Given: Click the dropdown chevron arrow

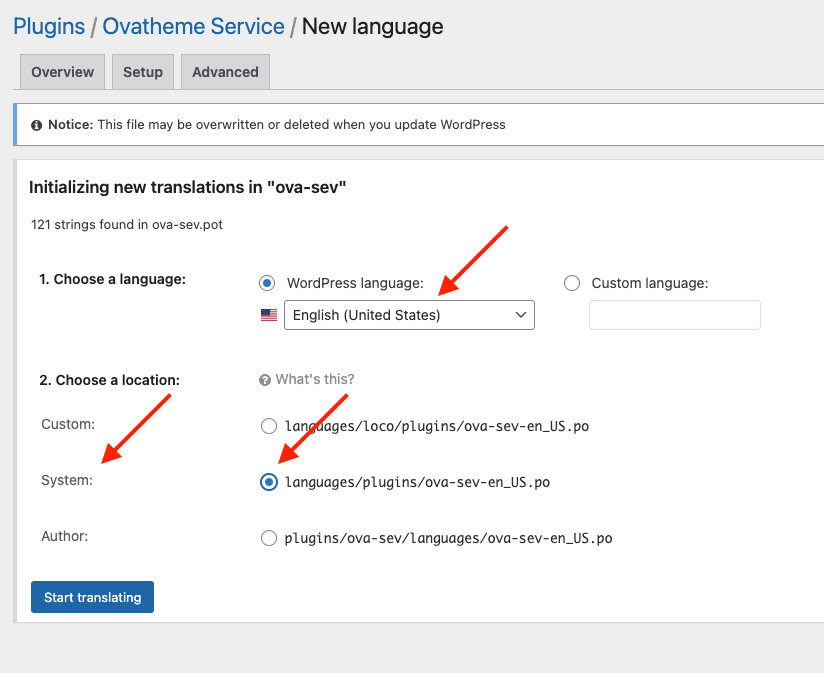Looking at the screenshot, I should coord(521,315).
